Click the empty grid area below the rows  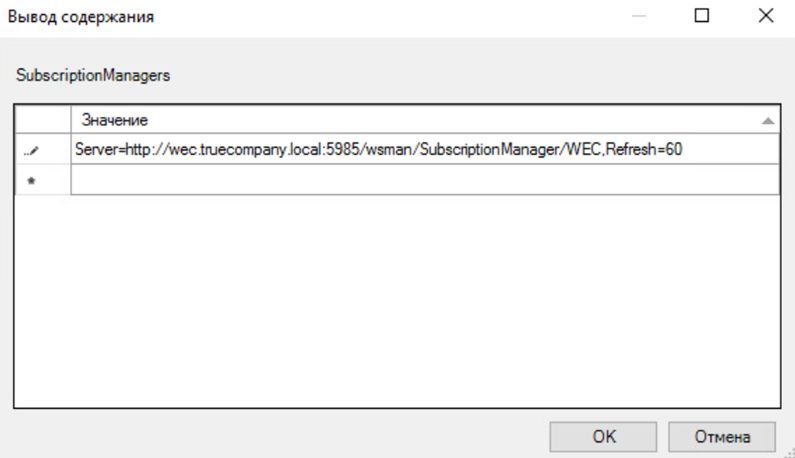point(400,300)
